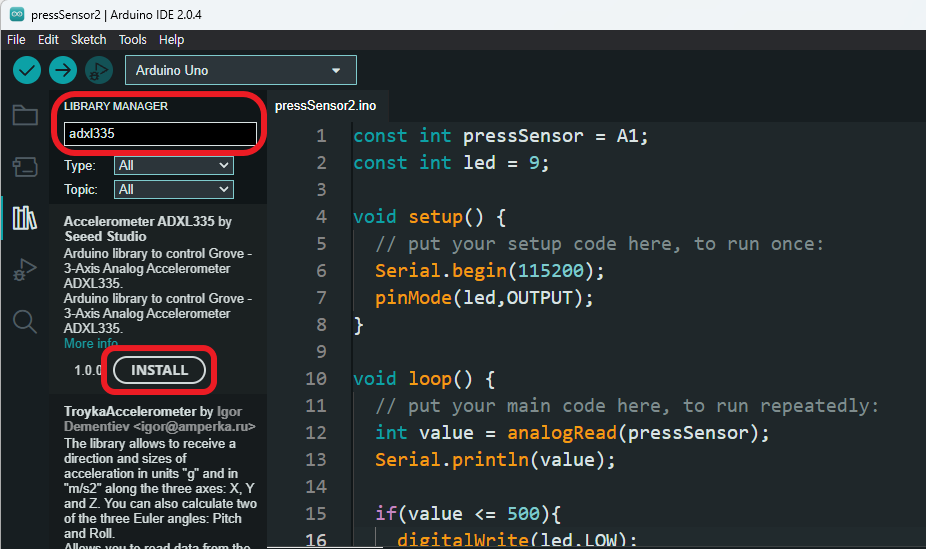Click the Accelerometer ADXL335 by Seeed Studio title

(x=148, y=228)
